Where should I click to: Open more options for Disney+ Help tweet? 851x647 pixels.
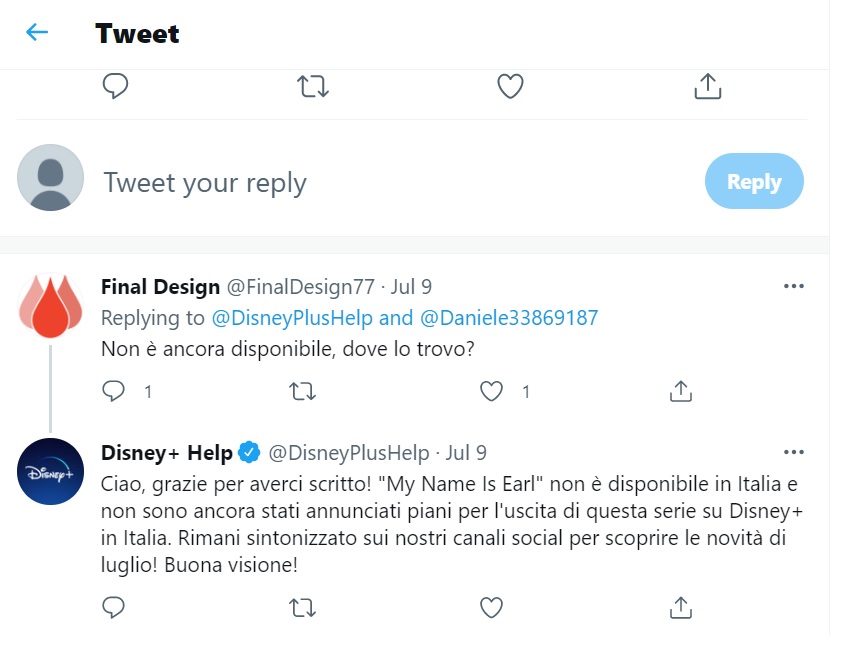coord(793,452)
